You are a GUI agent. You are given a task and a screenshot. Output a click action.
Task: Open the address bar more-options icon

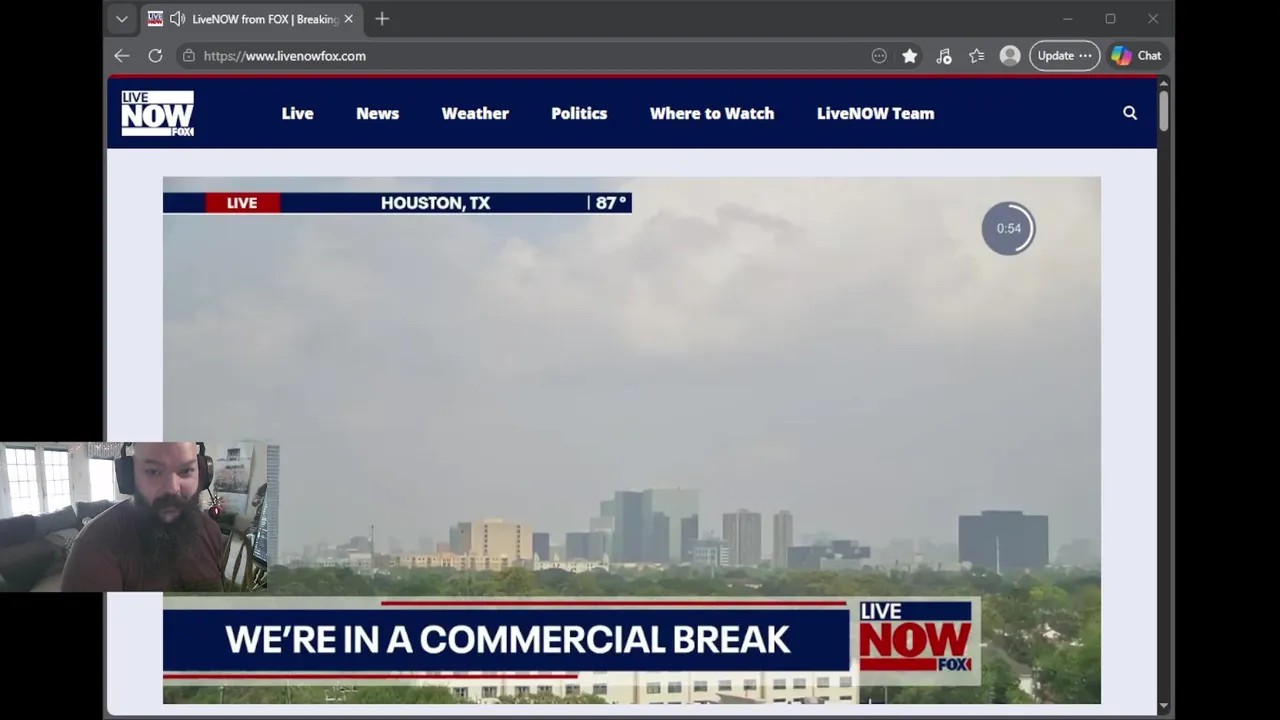(x=879, y=56)
